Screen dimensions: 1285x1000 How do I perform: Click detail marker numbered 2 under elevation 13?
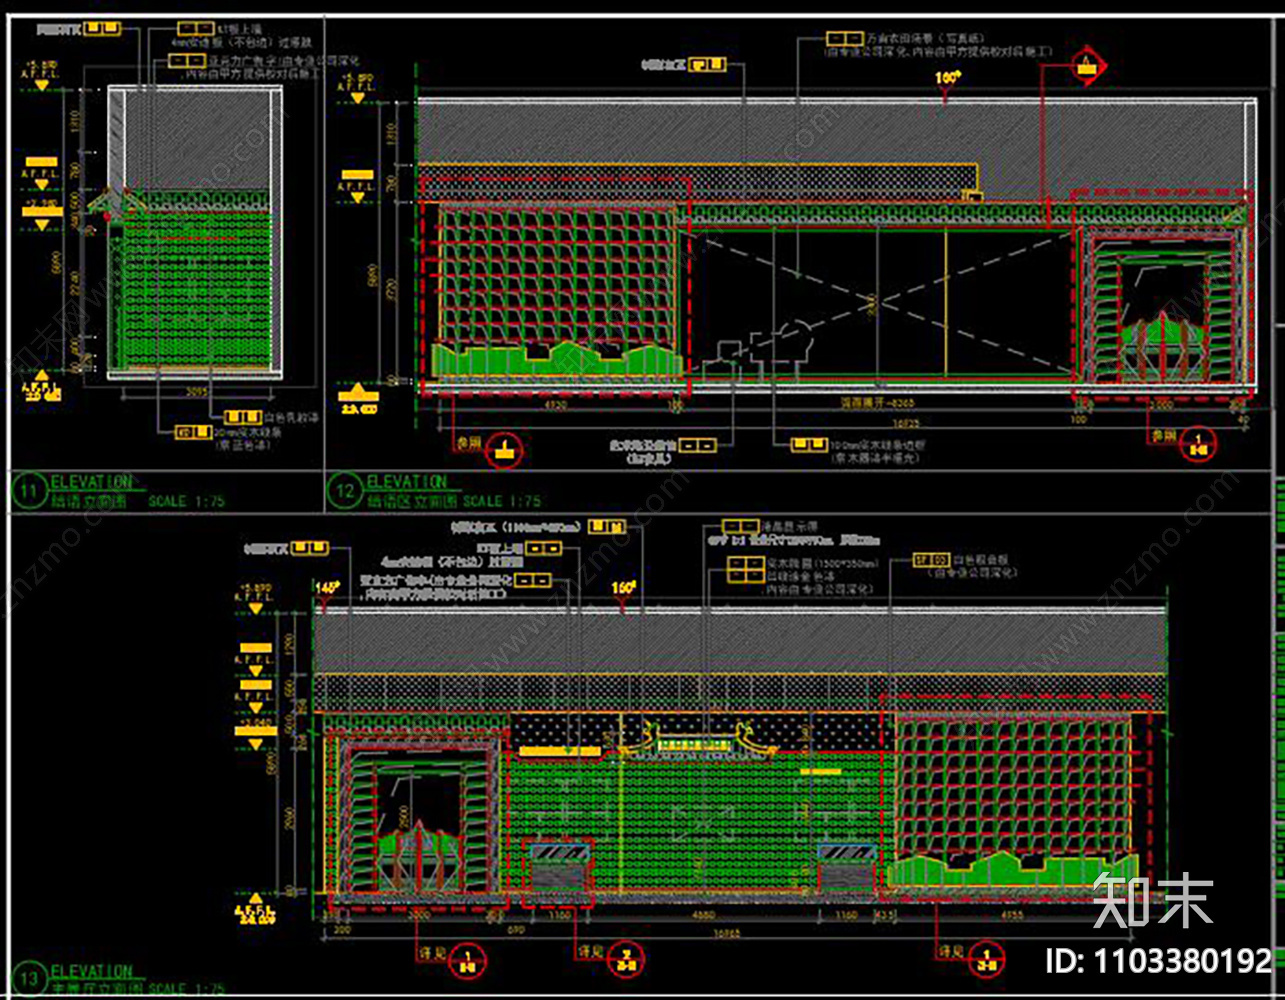click(626, 960)
